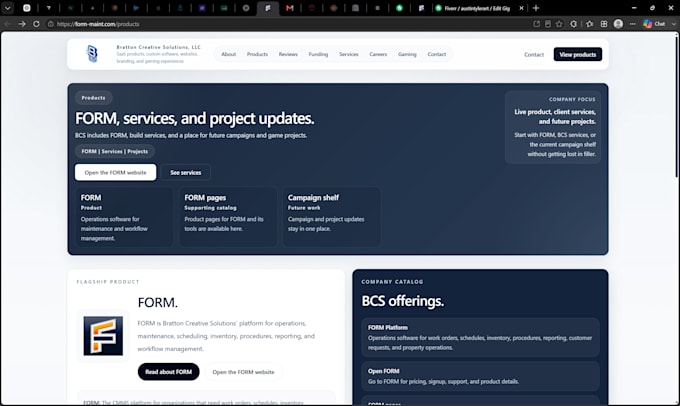Click the COMPANY CATALOG label
This screenshot has height=406, width=680.
coord(392,282)
